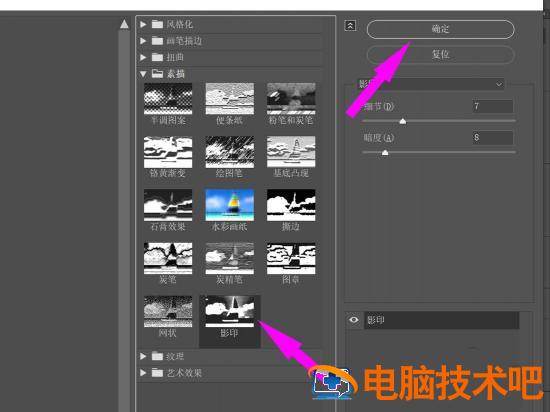
Task: Expand the 扭曲 folder triangle
Action: coord(143,57)
